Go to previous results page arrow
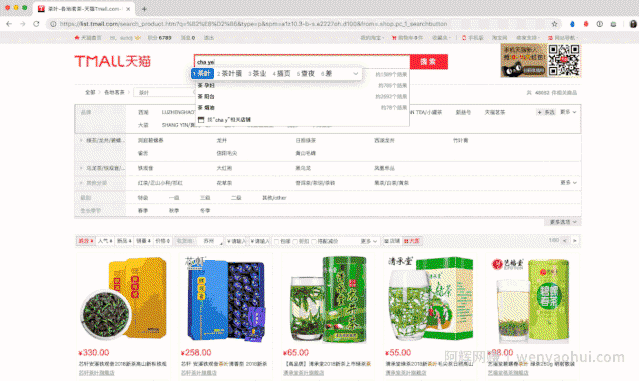Image resolution: width=639 pixels, height=381 pixels. click(565, 241)
